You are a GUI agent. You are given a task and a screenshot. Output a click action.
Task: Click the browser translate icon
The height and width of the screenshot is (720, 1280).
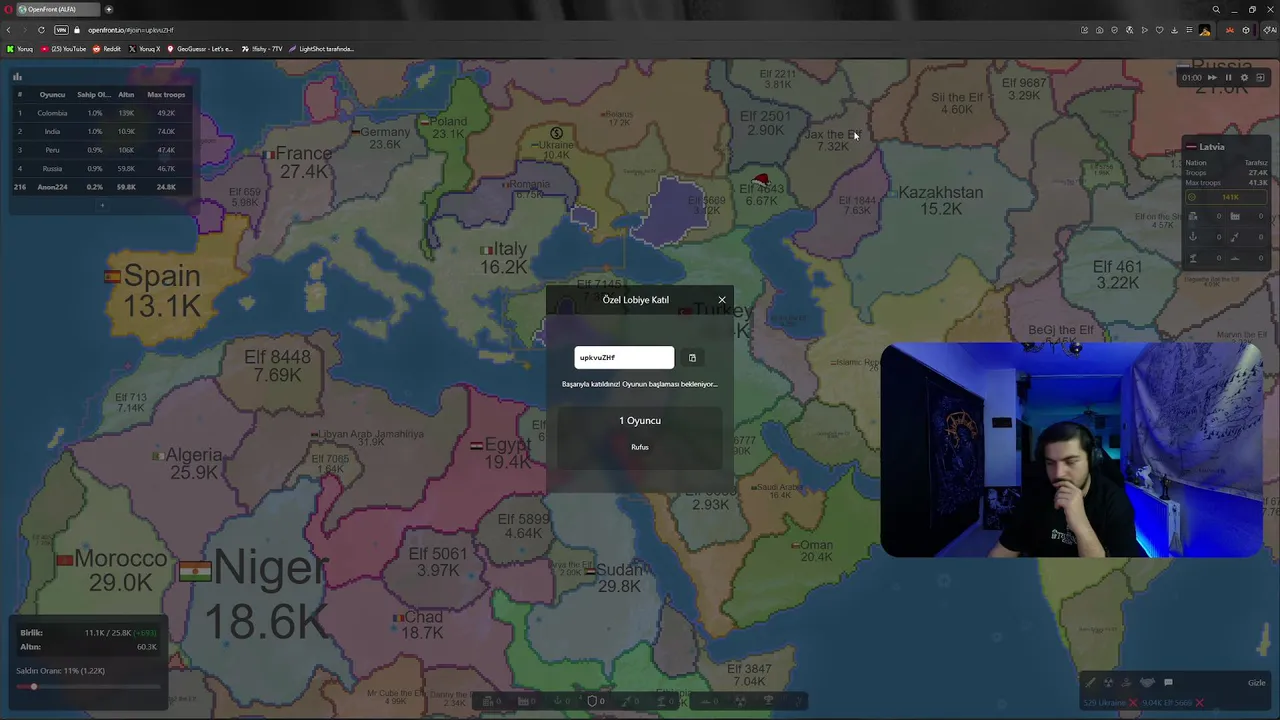(x=1129, y=30)
